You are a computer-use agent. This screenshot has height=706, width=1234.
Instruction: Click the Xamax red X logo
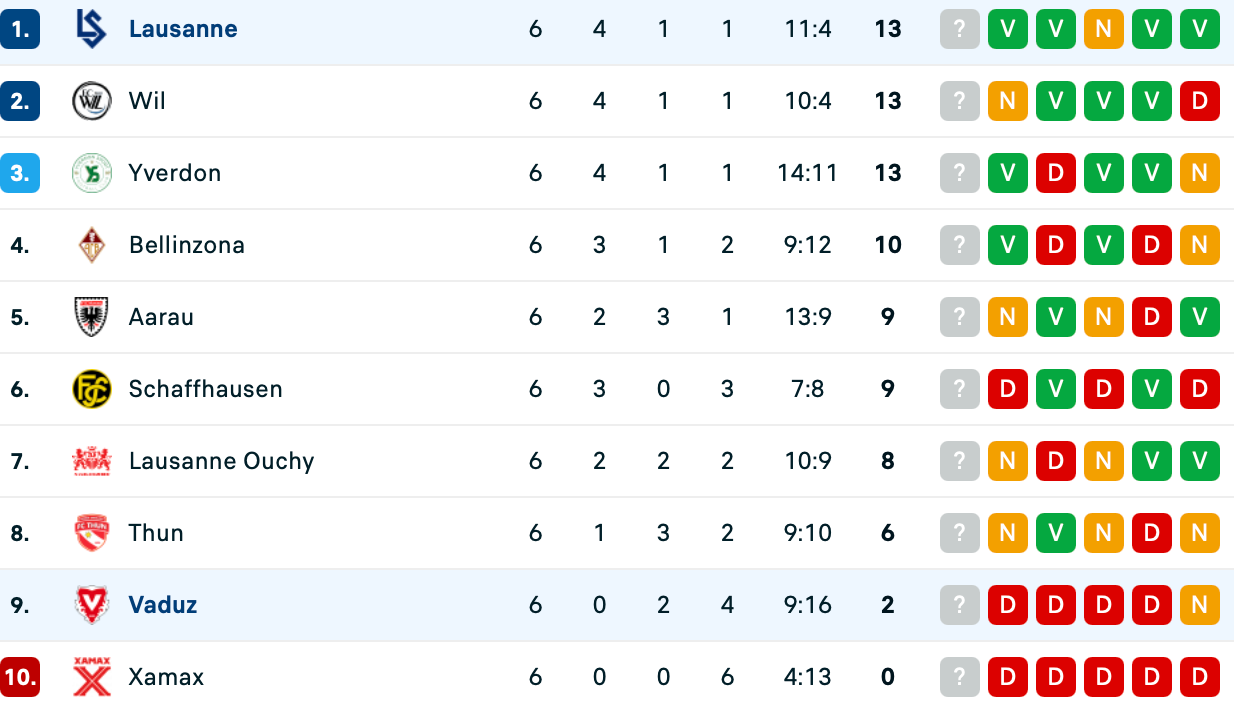(x=91, y=677)
